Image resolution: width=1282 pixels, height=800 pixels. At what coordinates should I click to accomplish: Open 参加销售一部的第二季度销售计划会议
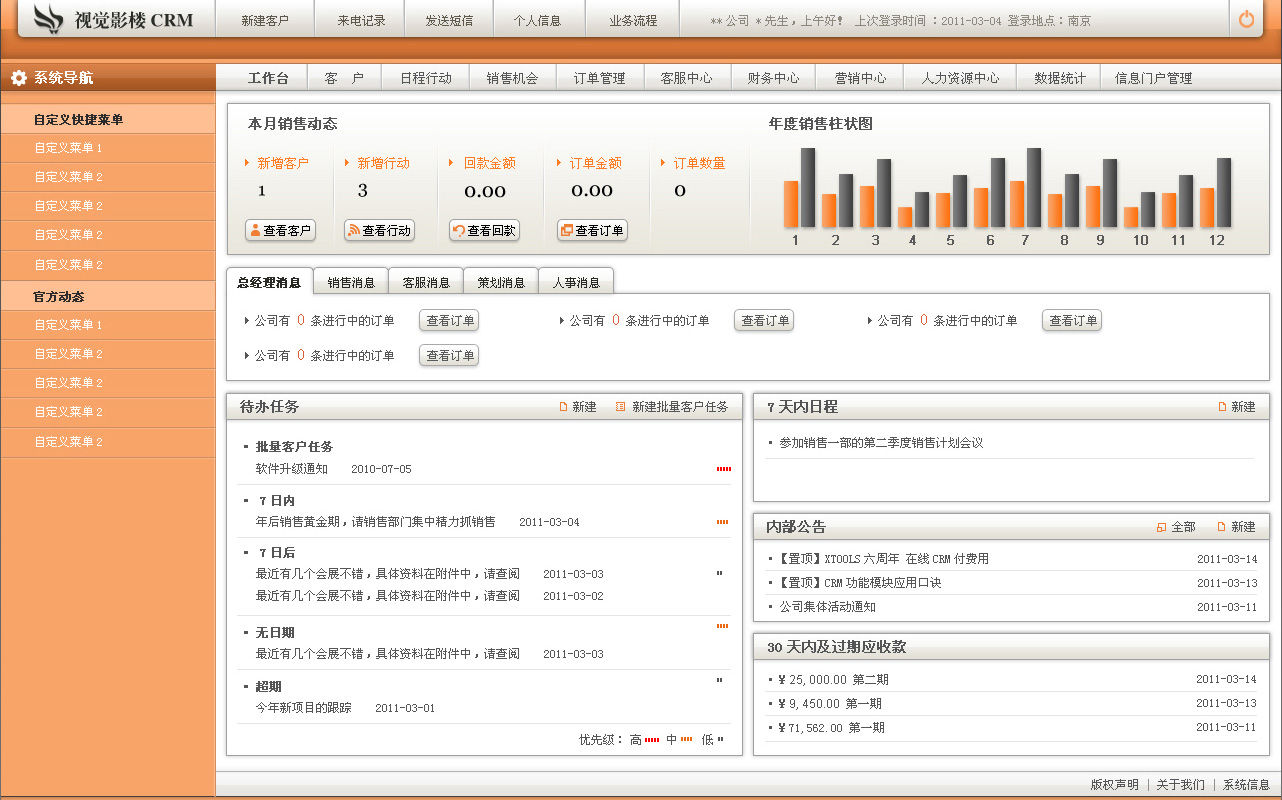881,443
